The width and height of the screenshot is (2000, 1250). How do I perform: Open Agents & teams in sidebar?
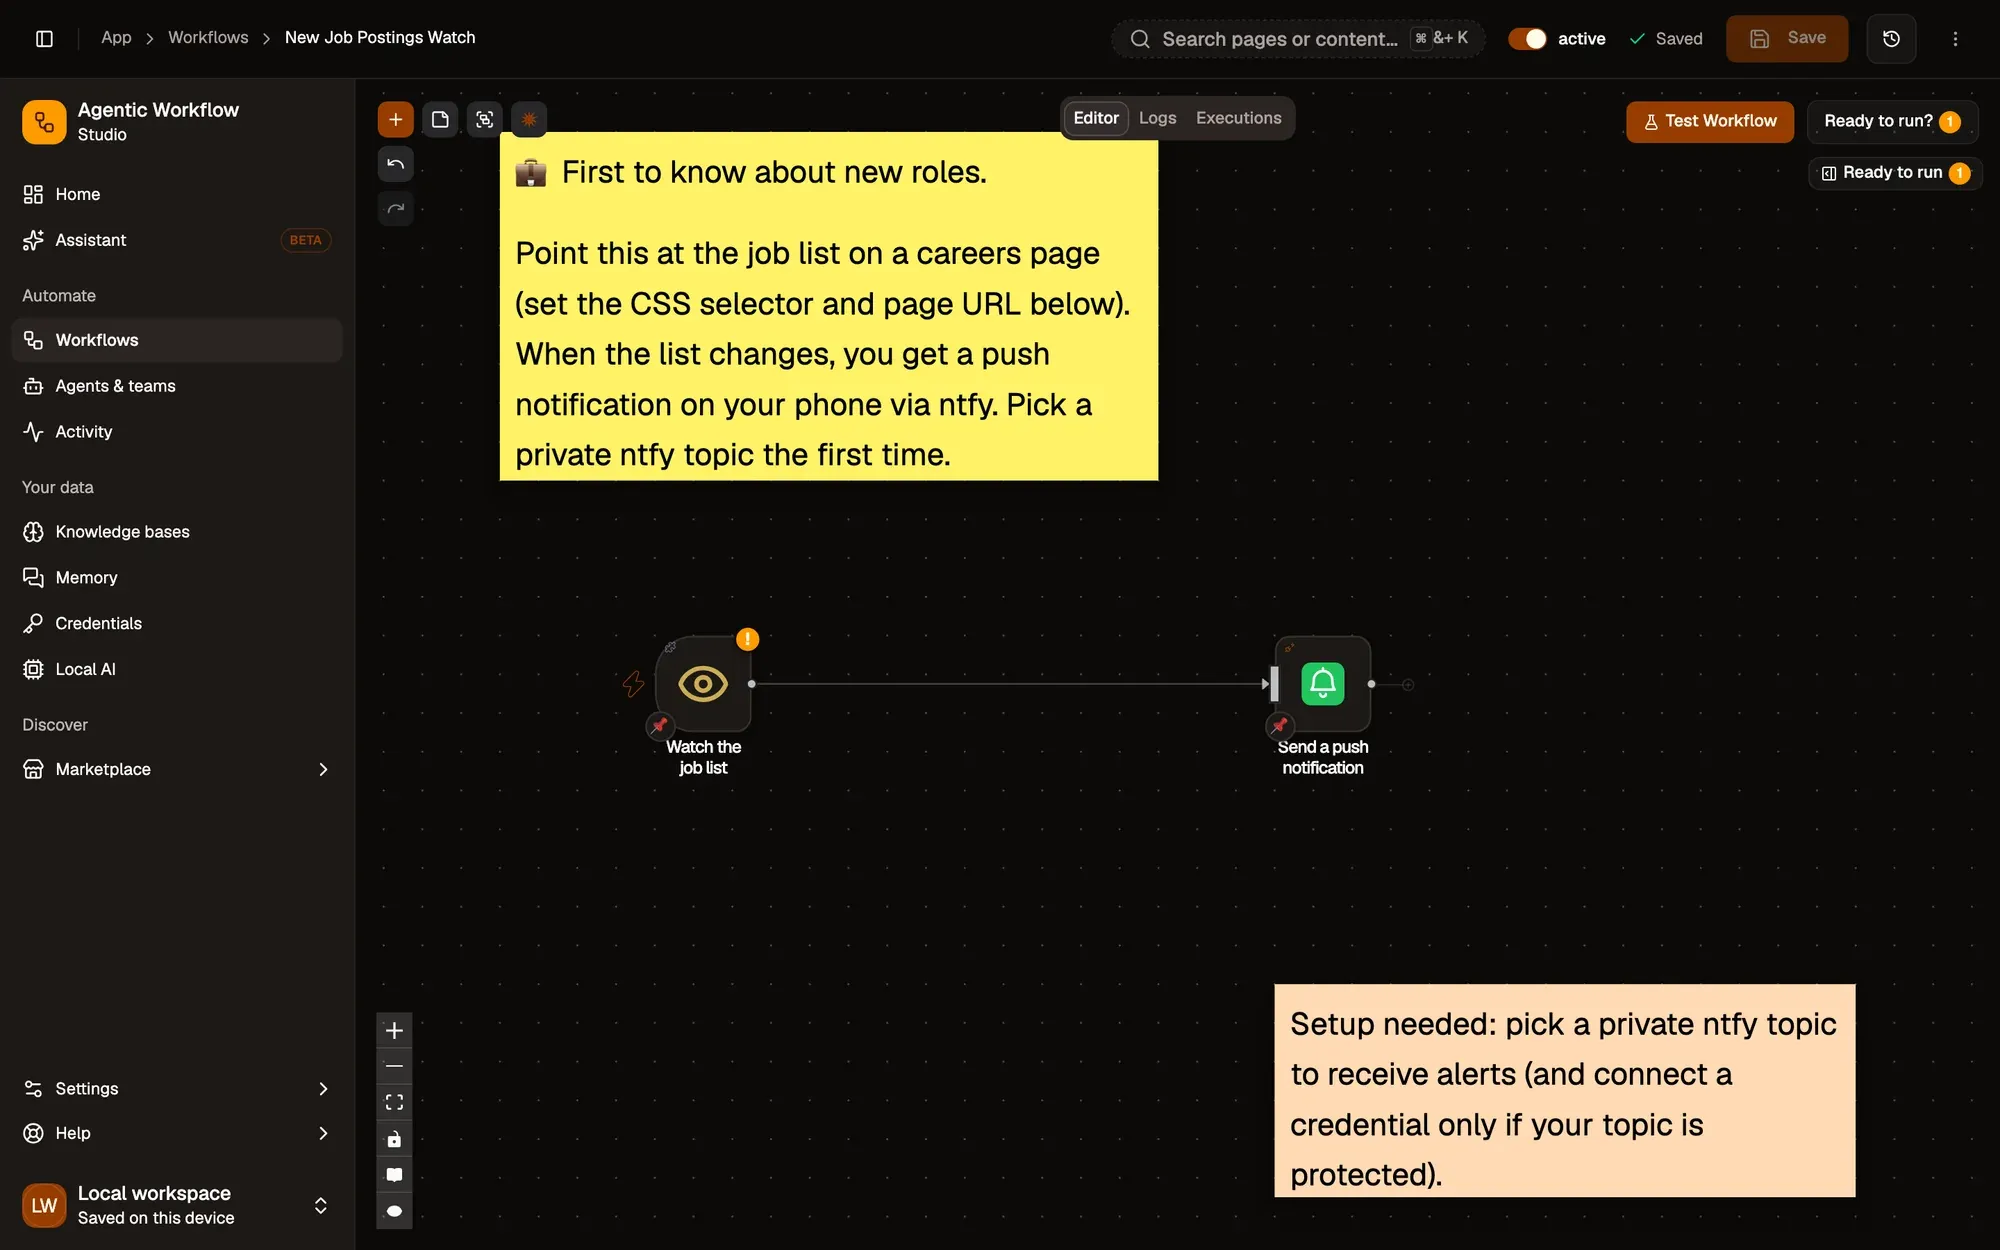tap(177, 386)
